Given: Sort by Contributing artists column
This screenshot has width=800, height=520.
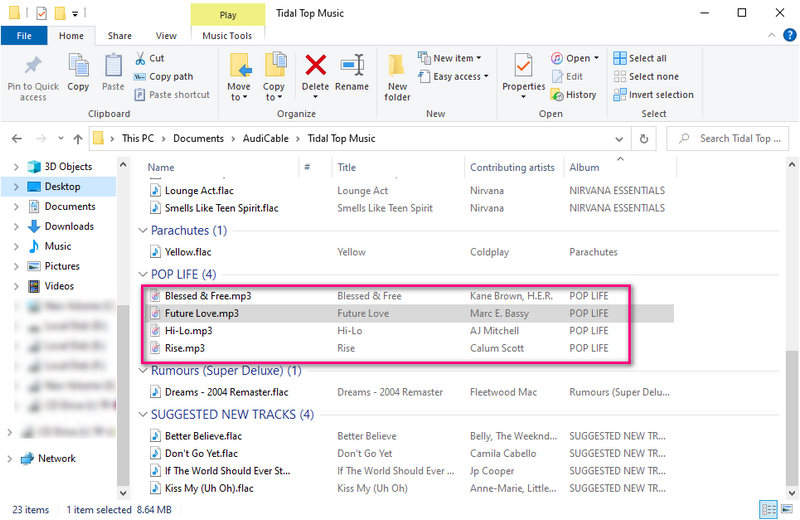Looking at the screenshot, I should point(512,167).
